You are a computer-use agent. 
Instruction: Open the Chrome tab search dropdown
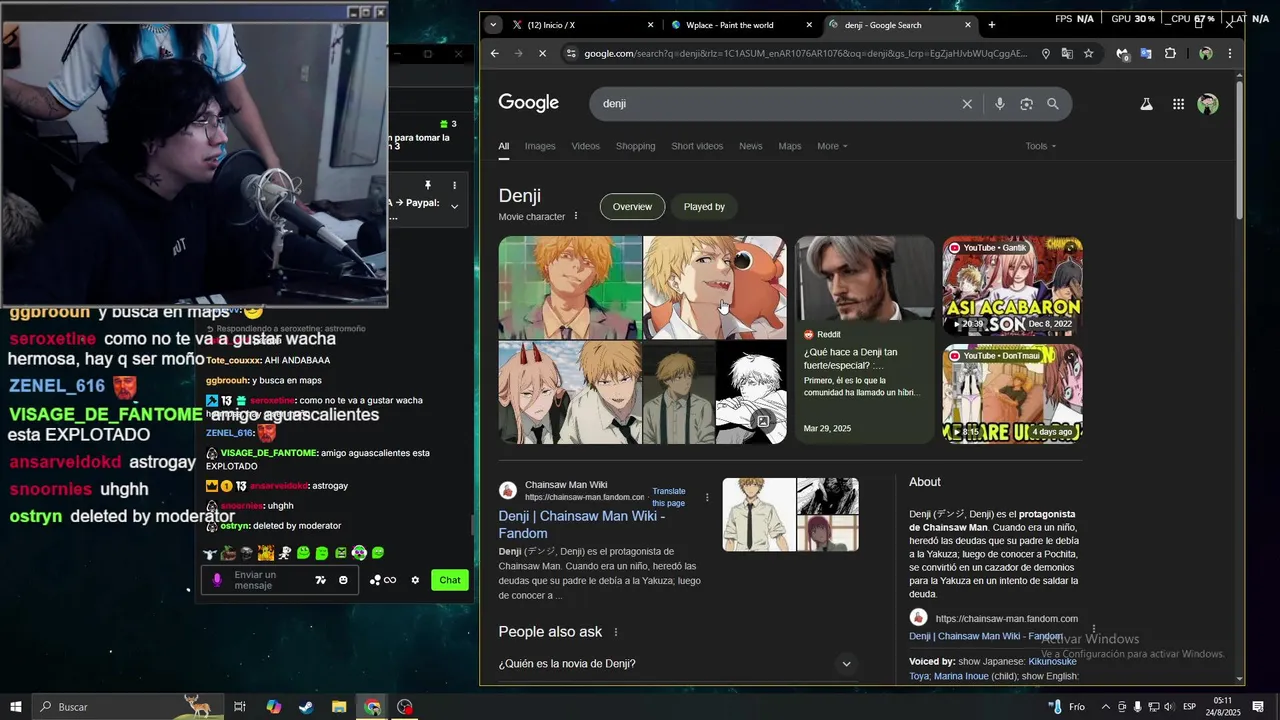coord(493,25)
